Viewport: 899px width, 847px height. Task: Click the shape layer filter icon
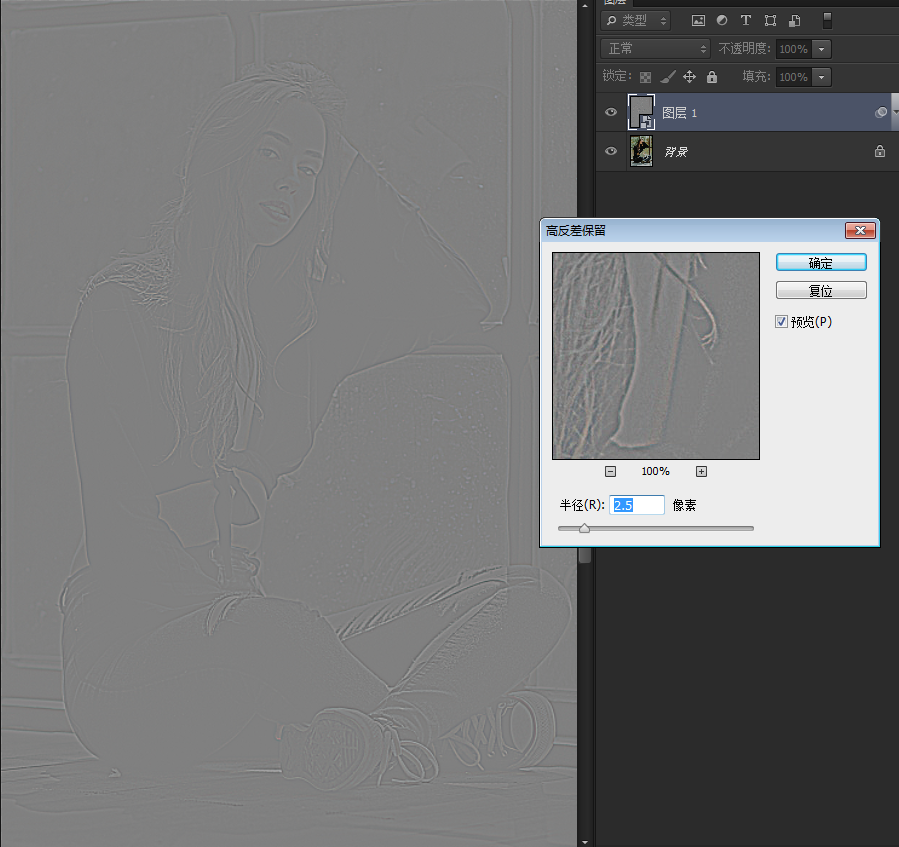[x=770, y=20]
